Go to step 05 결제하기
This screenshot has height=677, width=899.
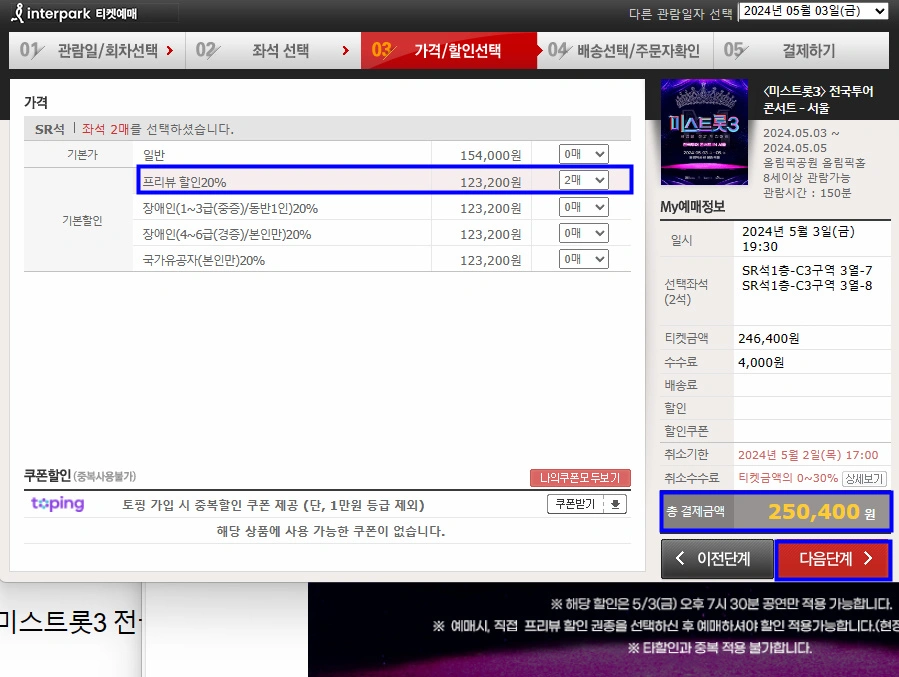(x=801, y=50)
